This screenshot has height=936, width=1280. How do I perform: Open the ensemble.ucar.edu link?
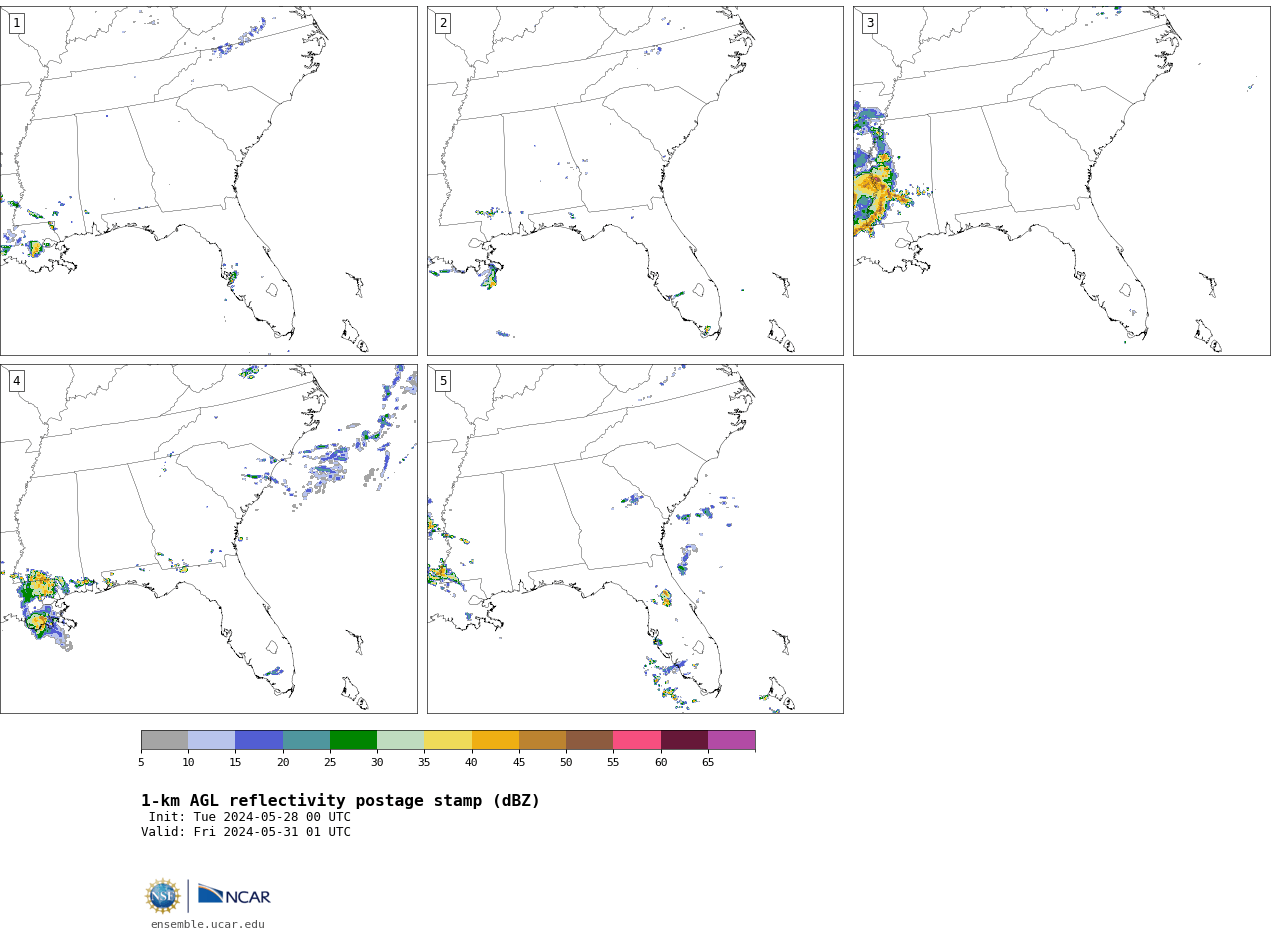208,925
